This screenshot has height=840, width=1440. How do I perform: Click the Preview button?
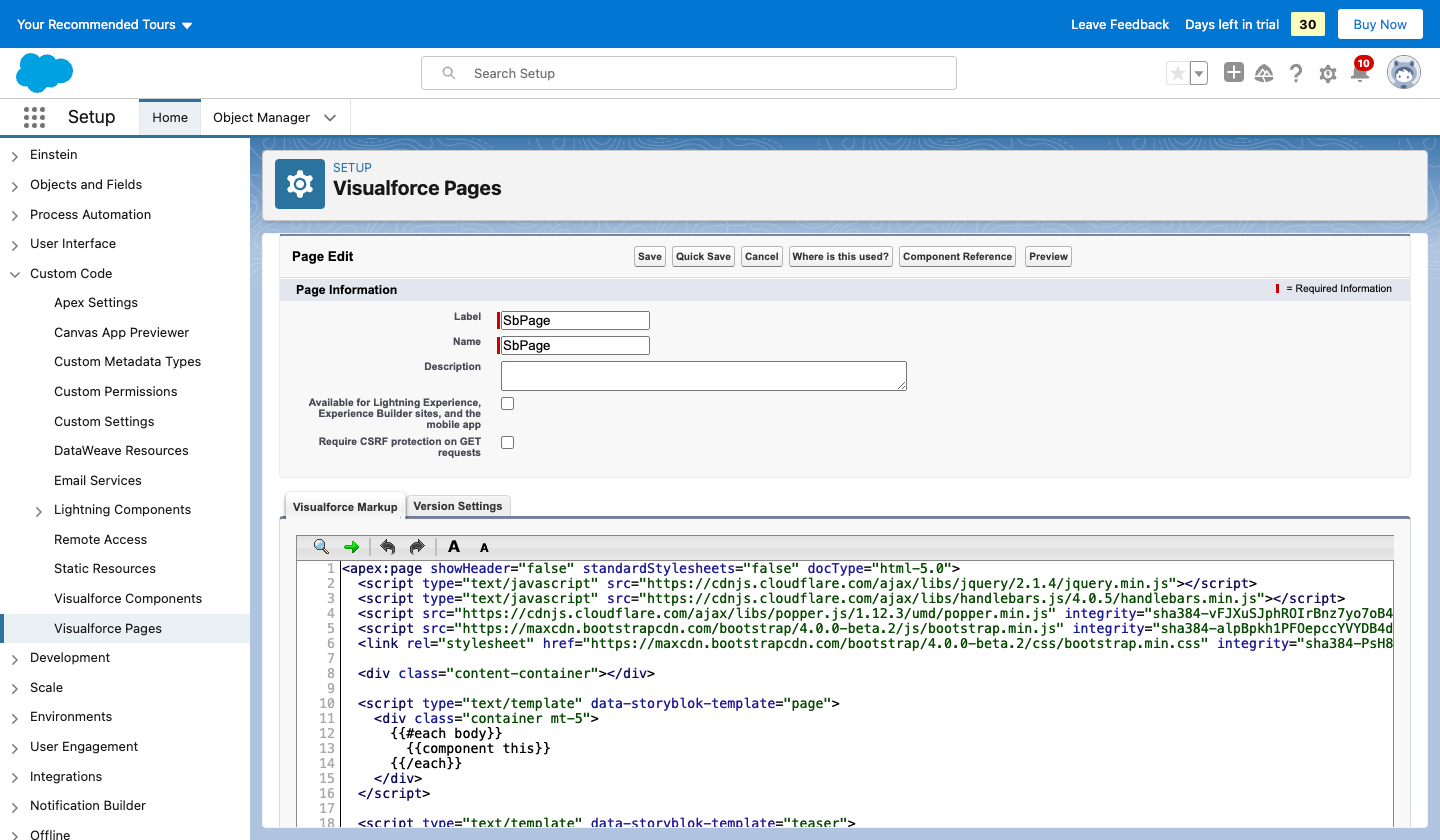[1049, 257]
